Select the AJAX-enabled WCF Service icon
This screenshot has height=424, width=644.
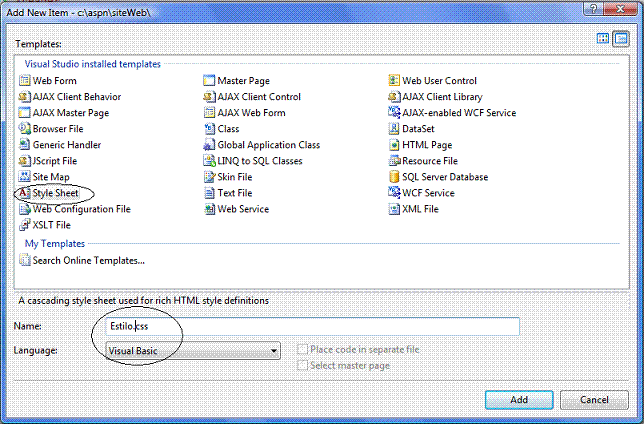[x=394, y=113]
